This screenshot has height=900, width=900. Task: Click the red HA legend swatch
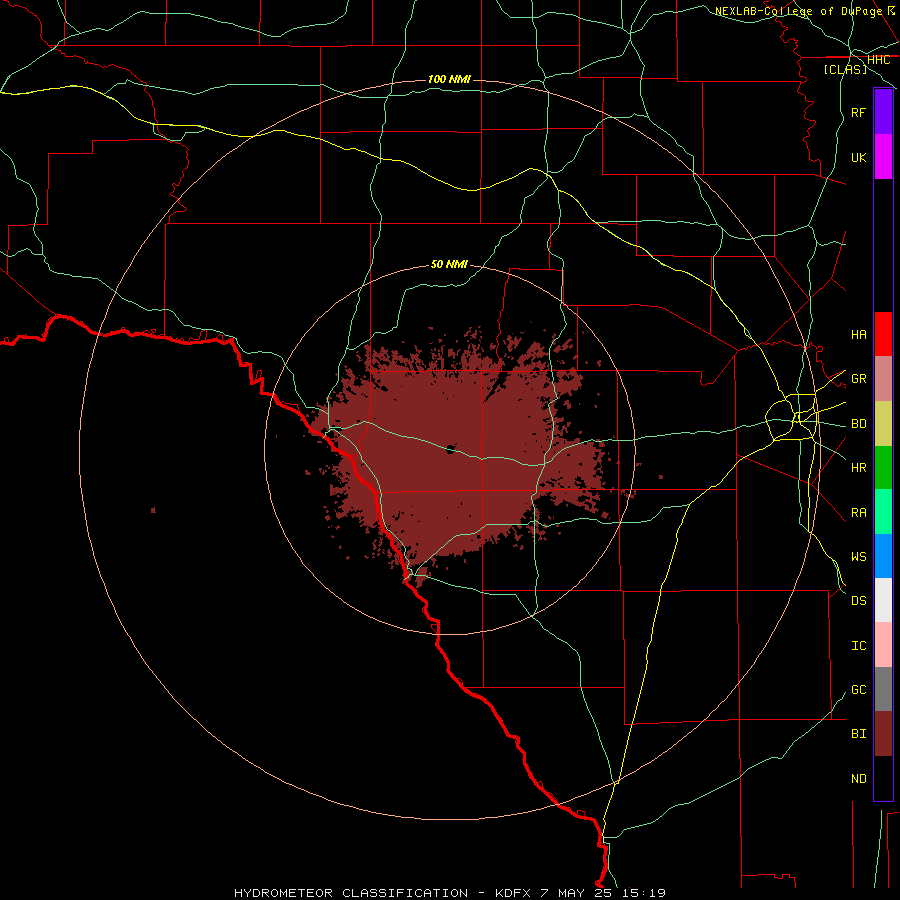[883, 334]
